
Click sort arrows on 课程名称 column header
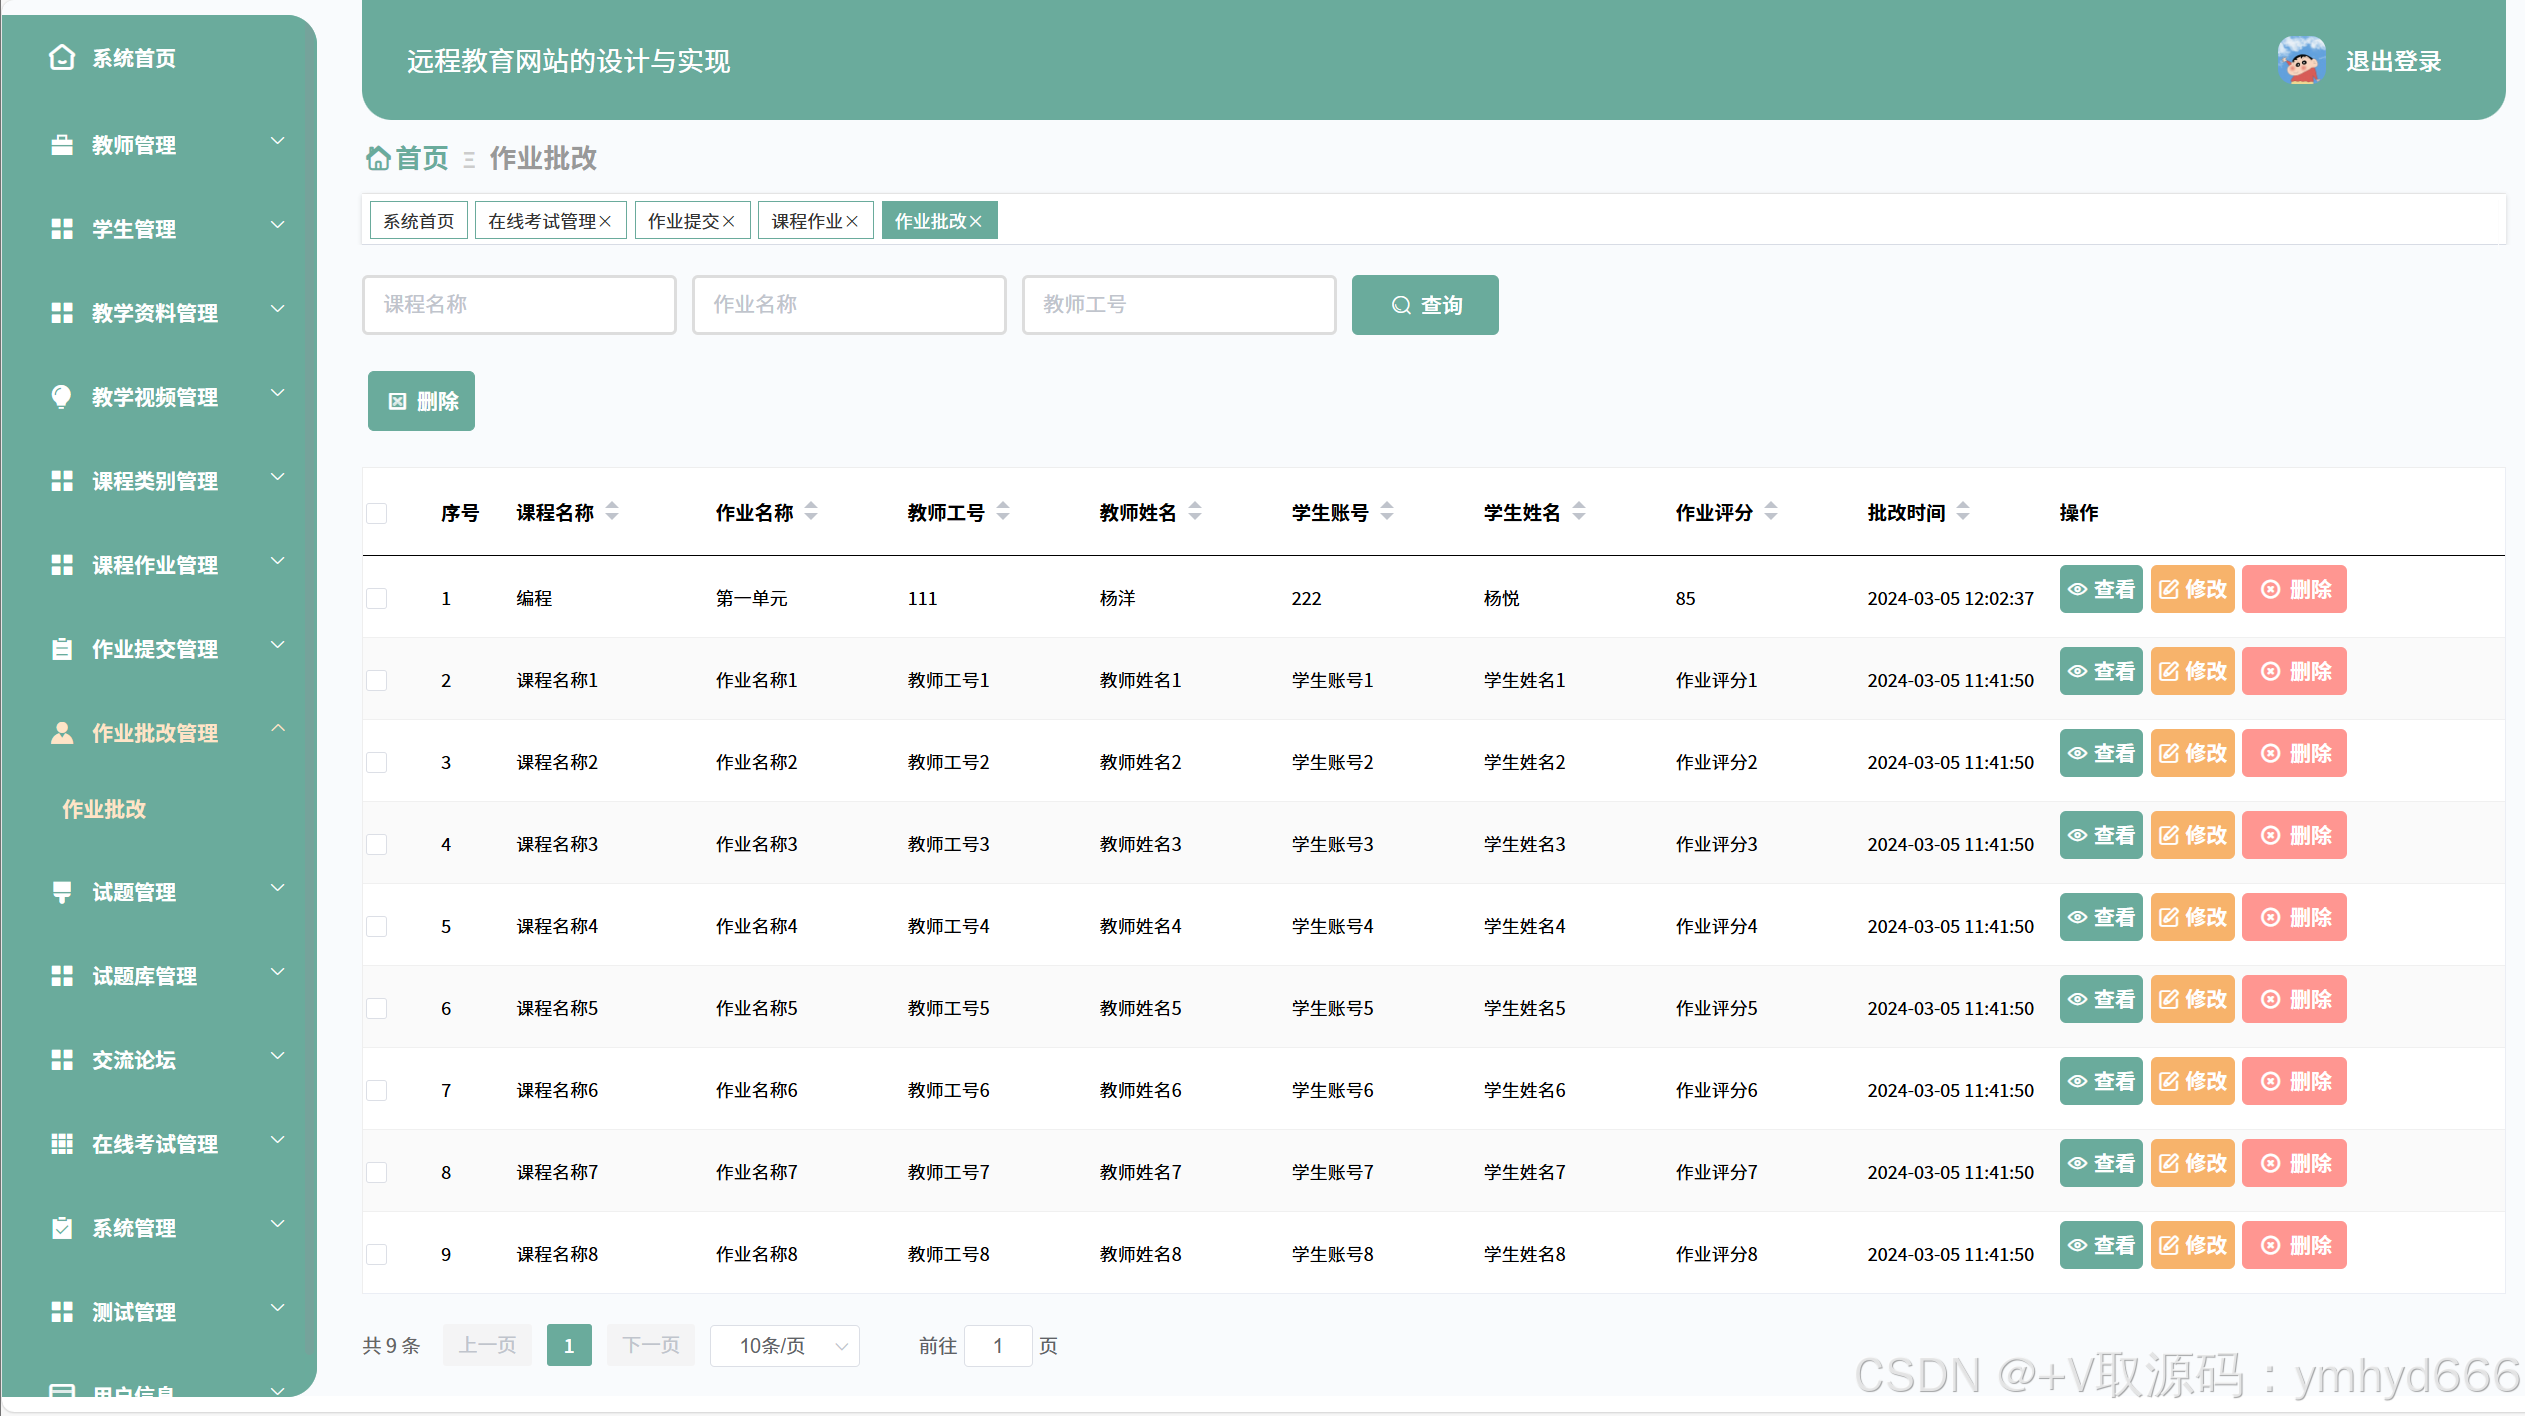(x=612, y=512)
